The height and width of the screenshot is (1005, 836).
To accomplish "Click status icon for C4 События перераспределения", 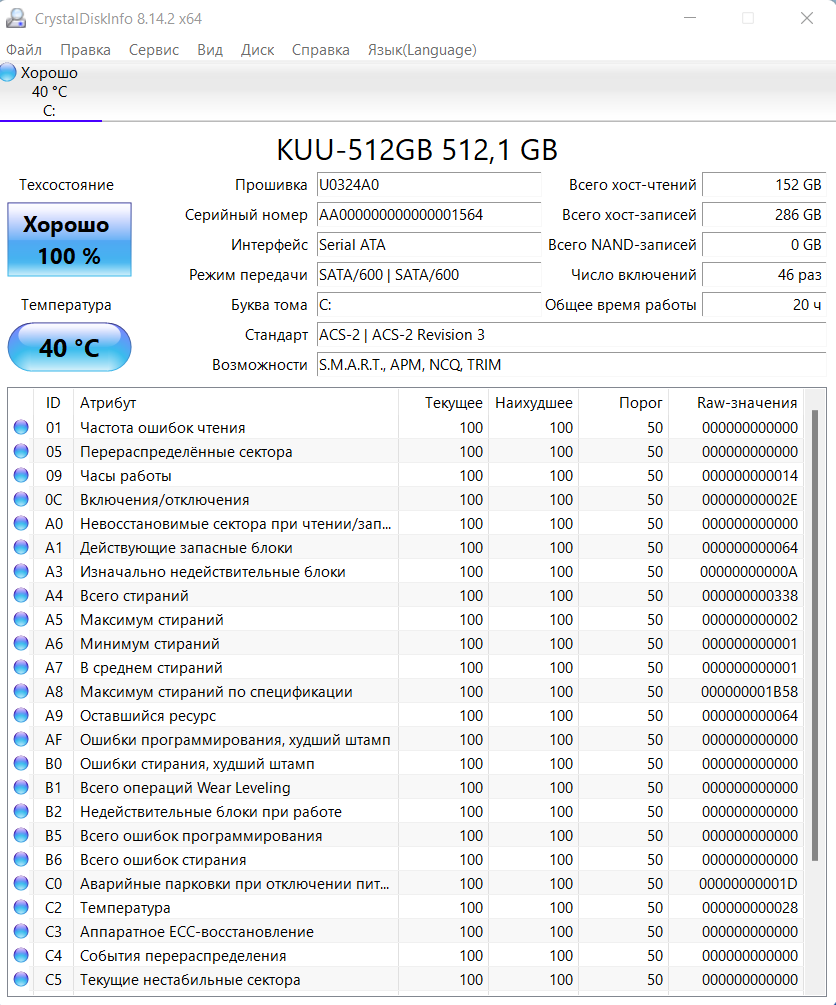I will (x=21, y=955).
